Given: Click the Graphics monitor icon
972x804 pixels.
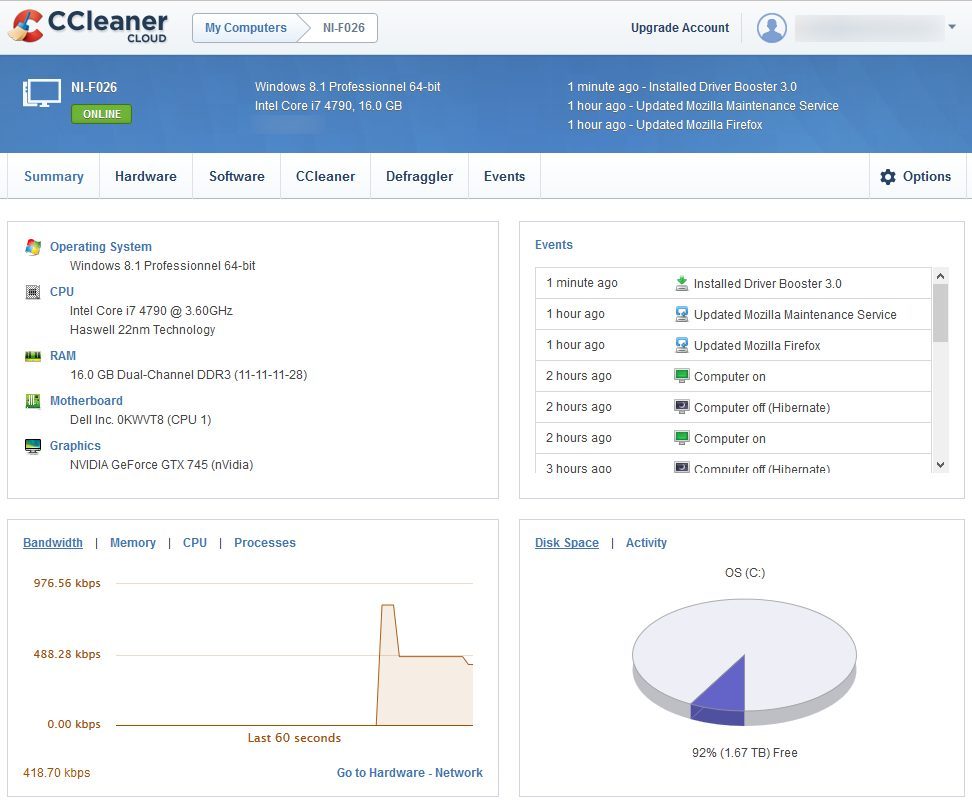Looking at the screenshot, I should point(33,446).
